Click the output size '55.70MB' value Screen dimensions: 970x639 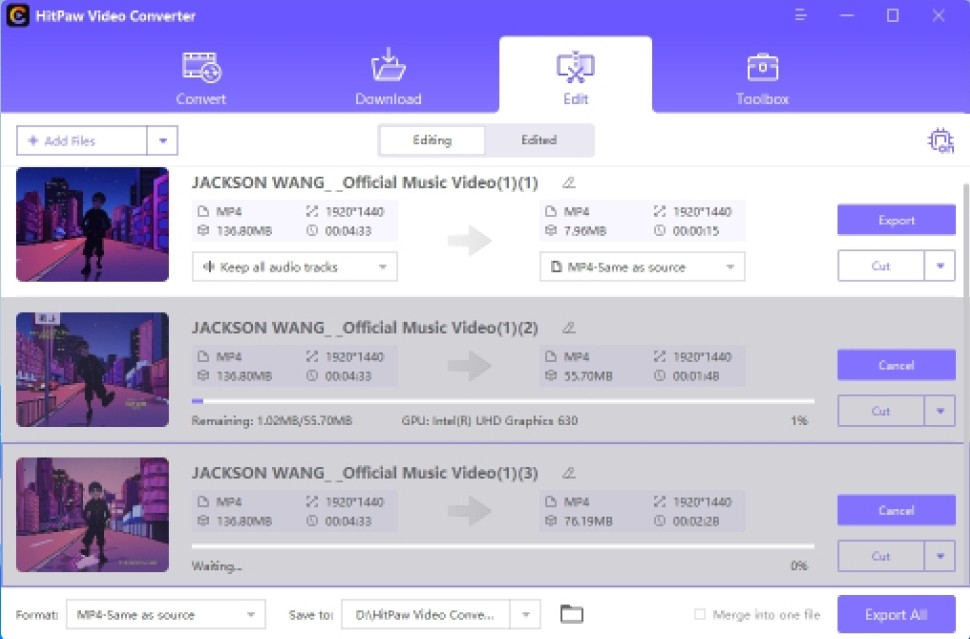(588, 376)
